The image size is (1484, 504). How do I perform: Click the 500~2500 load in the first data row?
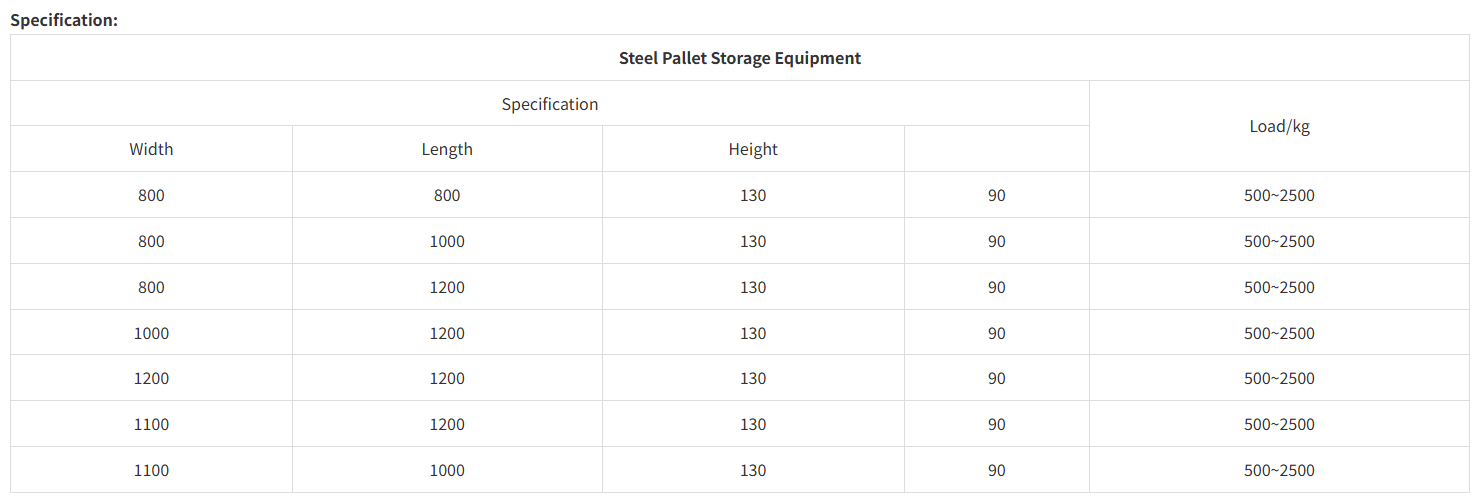[1279, 195]
